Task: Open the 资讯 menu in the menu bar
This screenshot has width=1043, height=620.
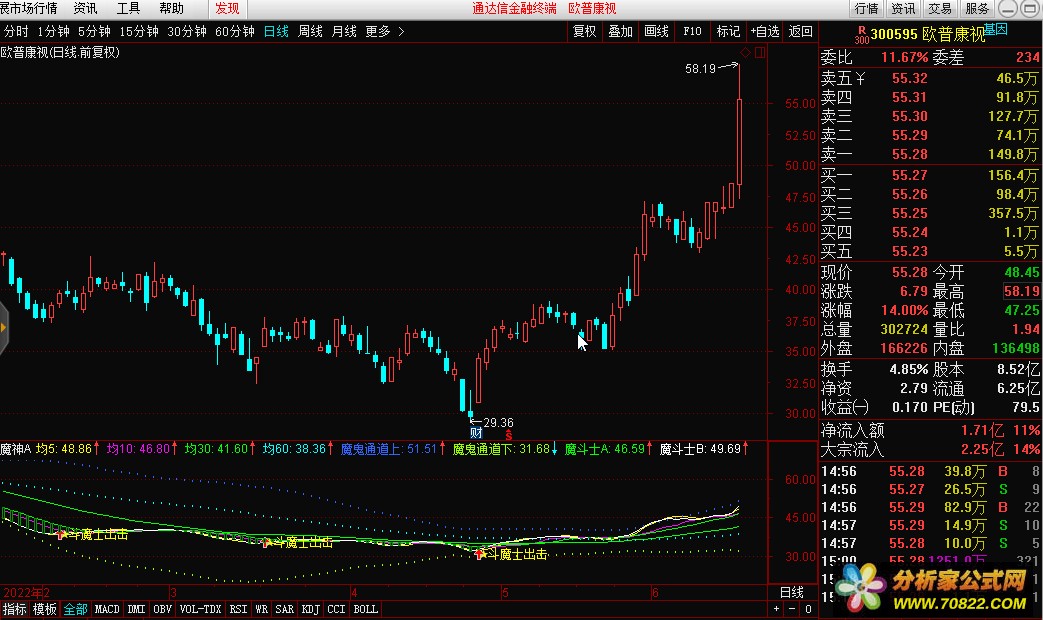Action: click(85, 9)
